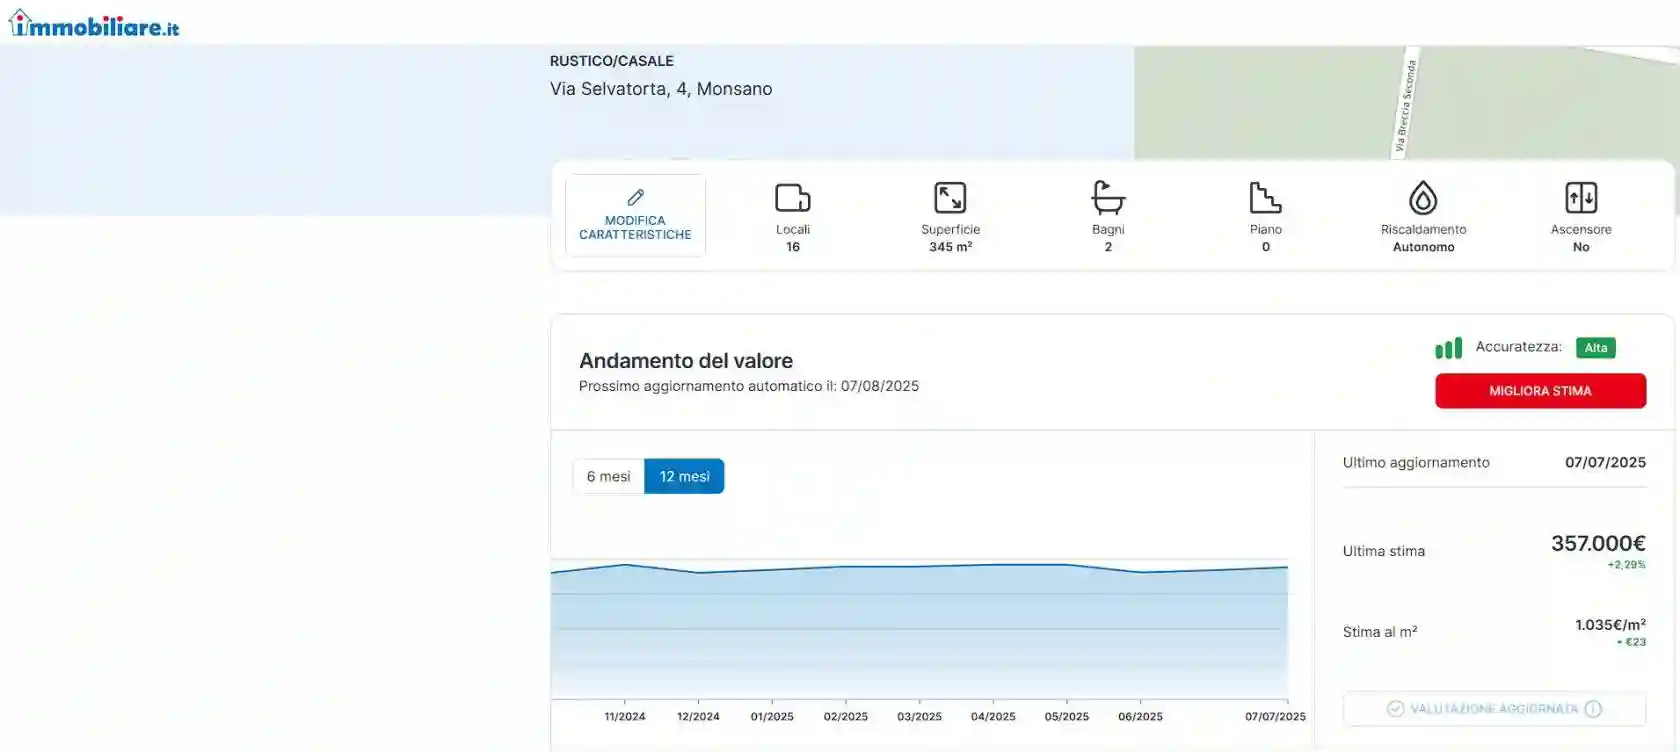
Task: Click the 07/07/2025 point on the chart axis
Action: 1275,717
